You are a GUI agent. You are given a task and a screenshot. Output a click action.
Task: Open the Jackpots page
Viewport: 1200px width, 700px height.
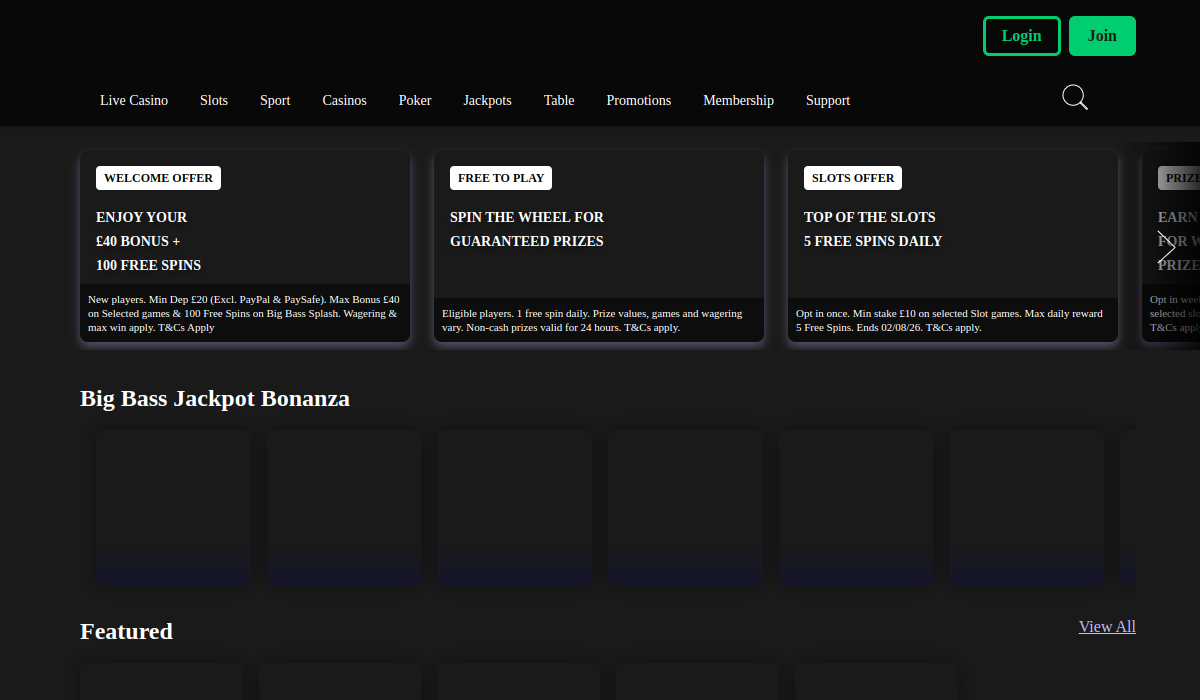[487, 100]
